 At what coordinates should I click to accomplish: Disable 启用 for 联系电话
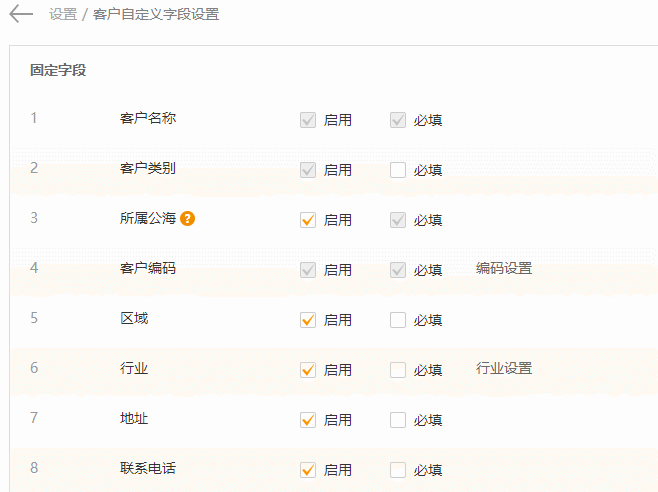pos(308,470)
